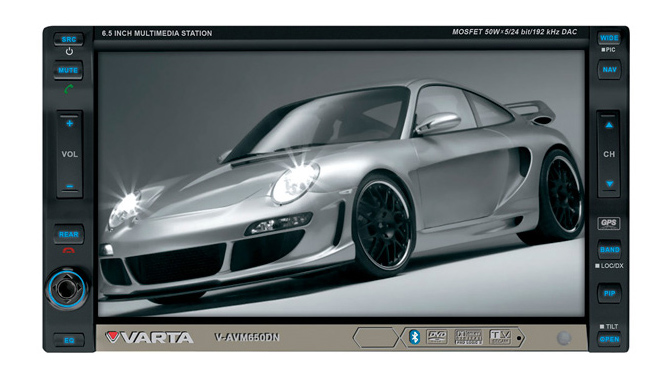The image size is (669, 373).
Task: Toggle picture-in-picture with PIP button
Action: [x=609, y=293]
